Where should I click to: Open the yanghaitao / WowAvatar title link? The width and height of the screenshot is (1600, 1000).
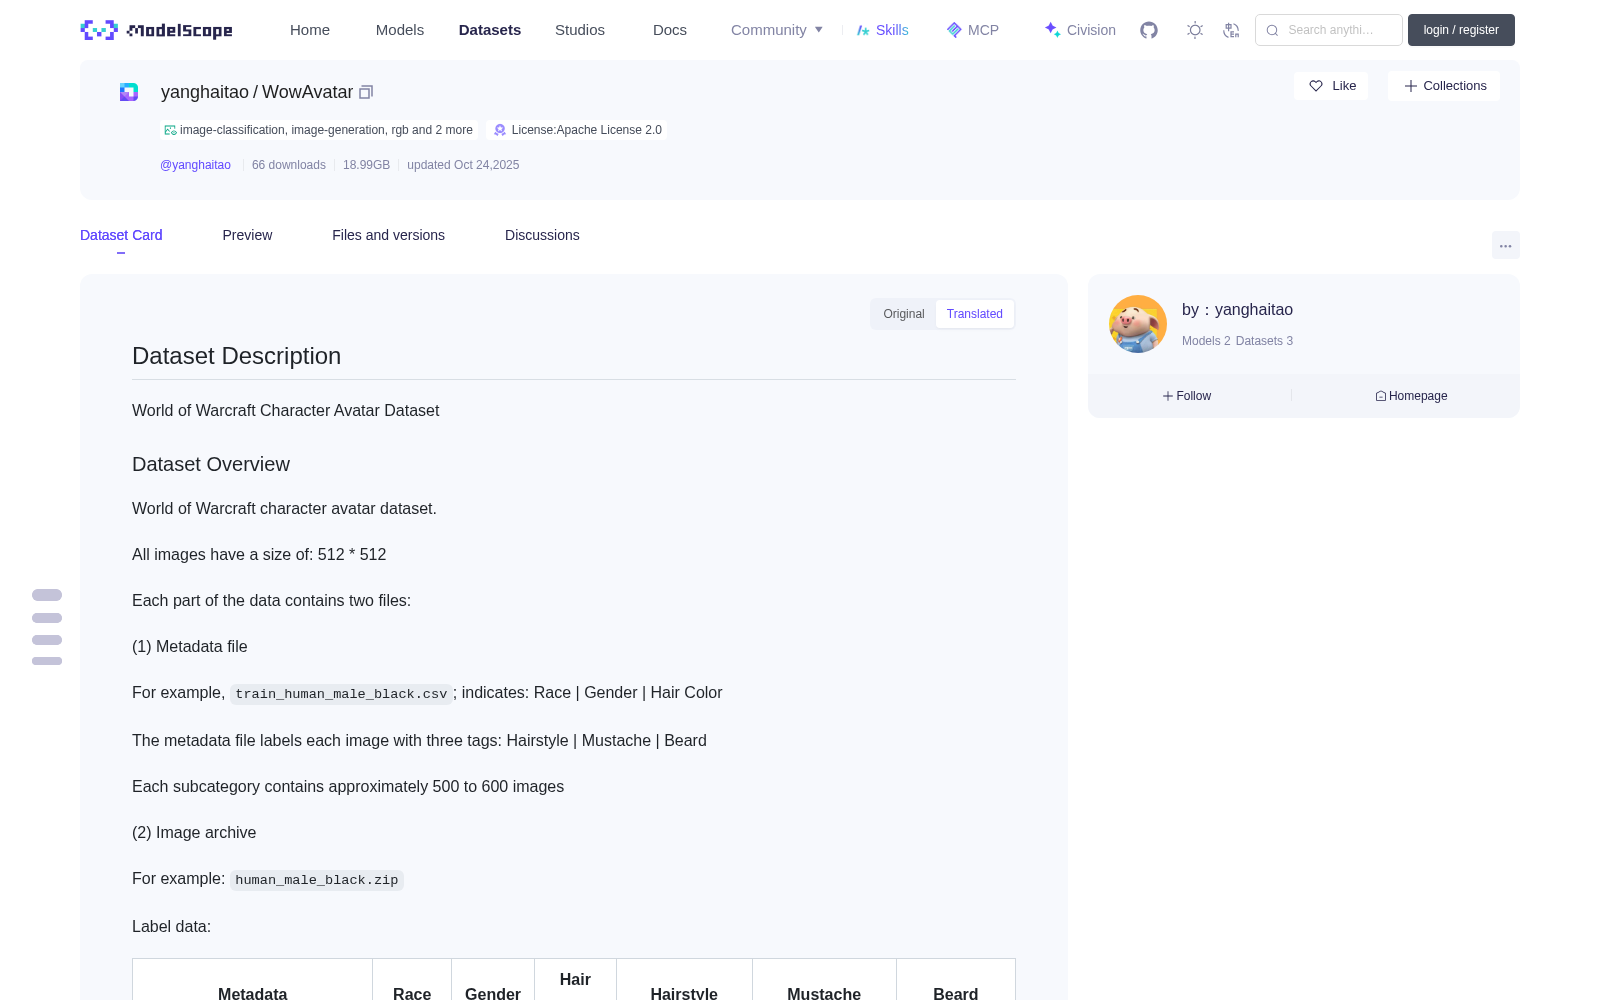[257, 92]
